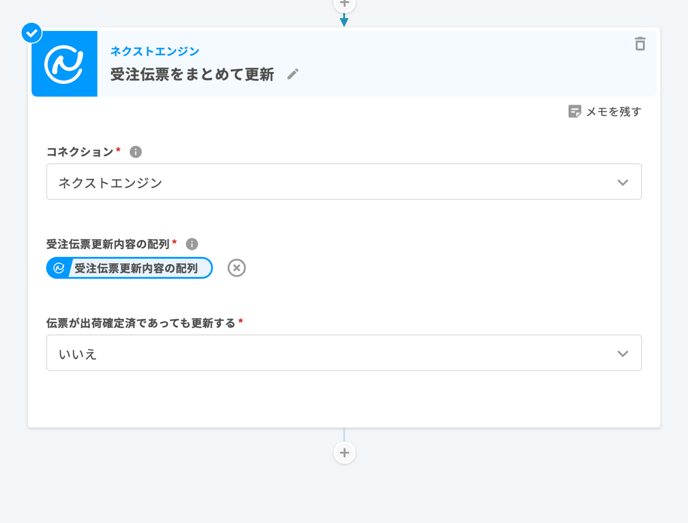The width and height of the screenshot is (688, 523).
Task: Click the ネクストエンジン app logo
Action: click(x=64, y=64)
